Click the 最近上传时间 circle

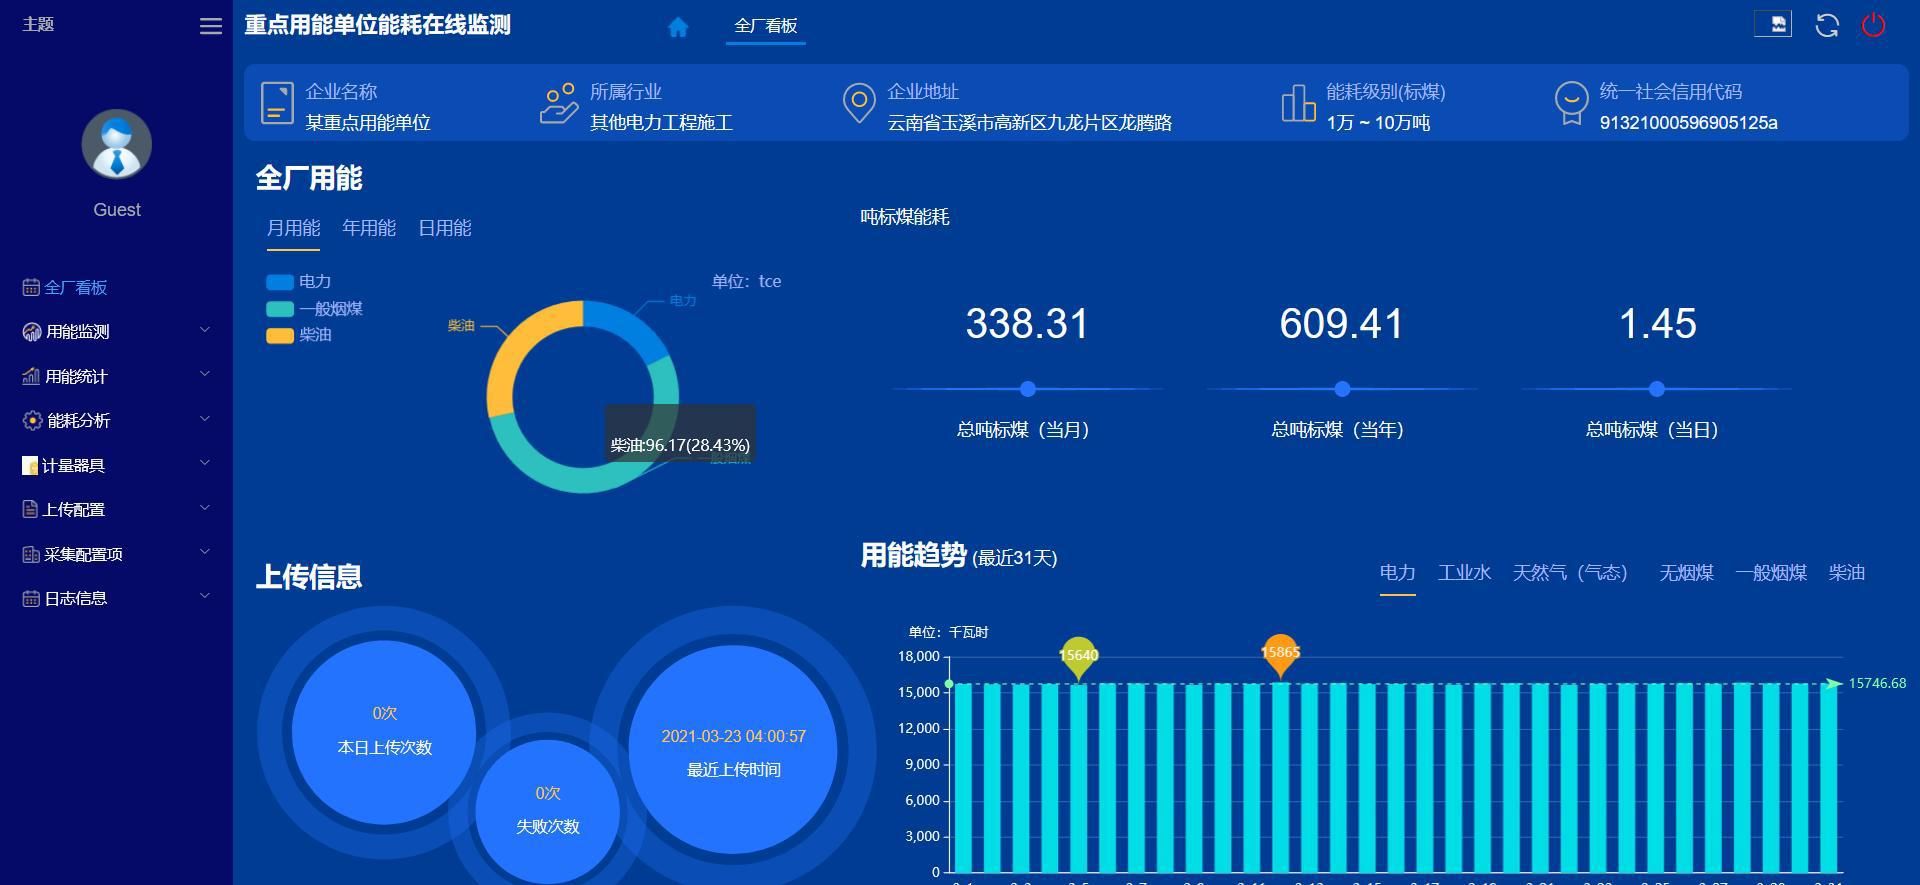coord(733,750)
